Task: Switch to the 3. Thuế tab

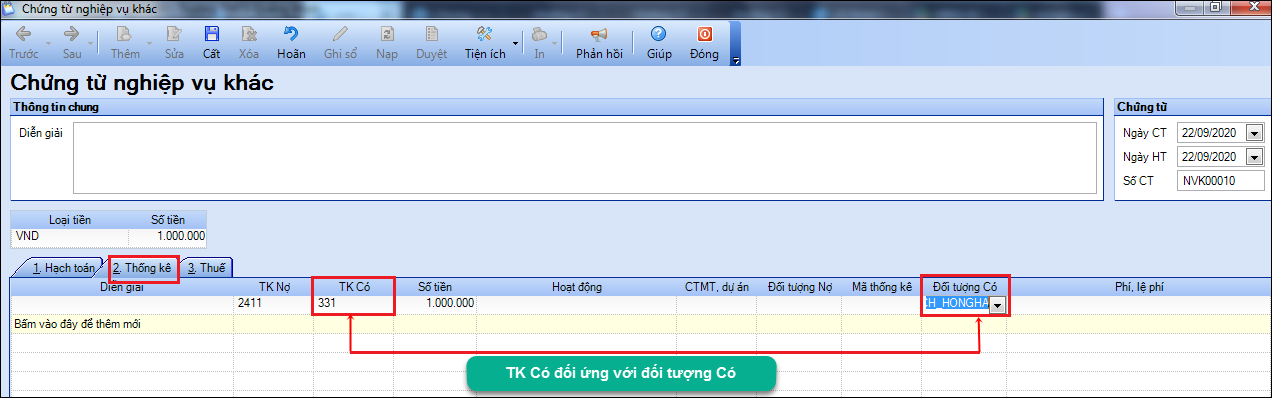Action: coord(207,268)
